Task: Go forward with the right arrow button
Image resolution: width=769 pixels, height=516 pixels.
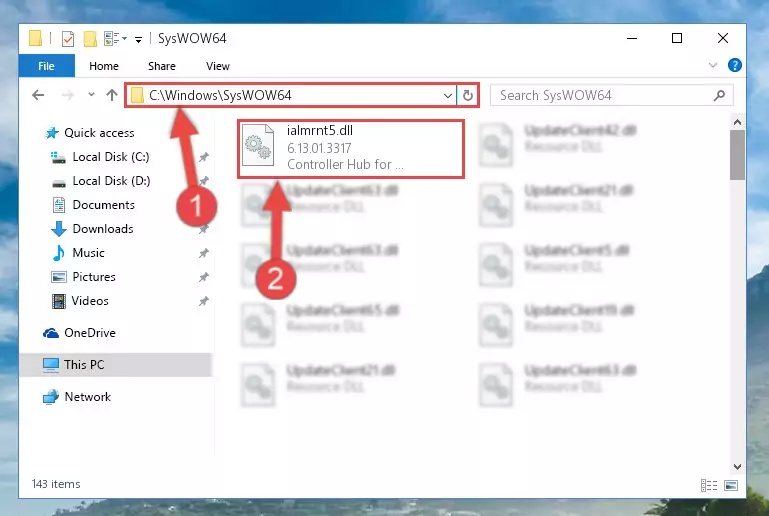Action: point(68,95)
